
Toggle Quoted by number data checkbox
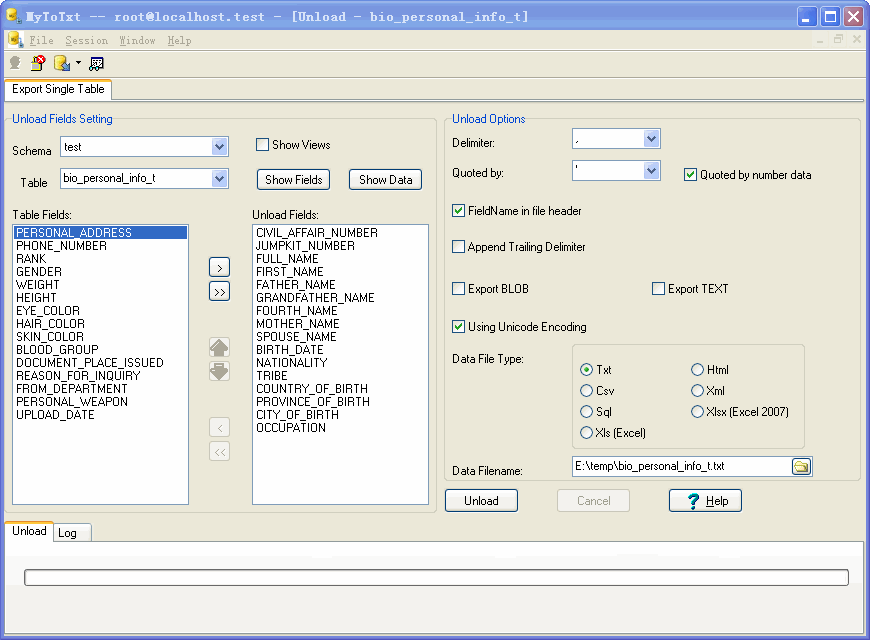coord(690,175)
